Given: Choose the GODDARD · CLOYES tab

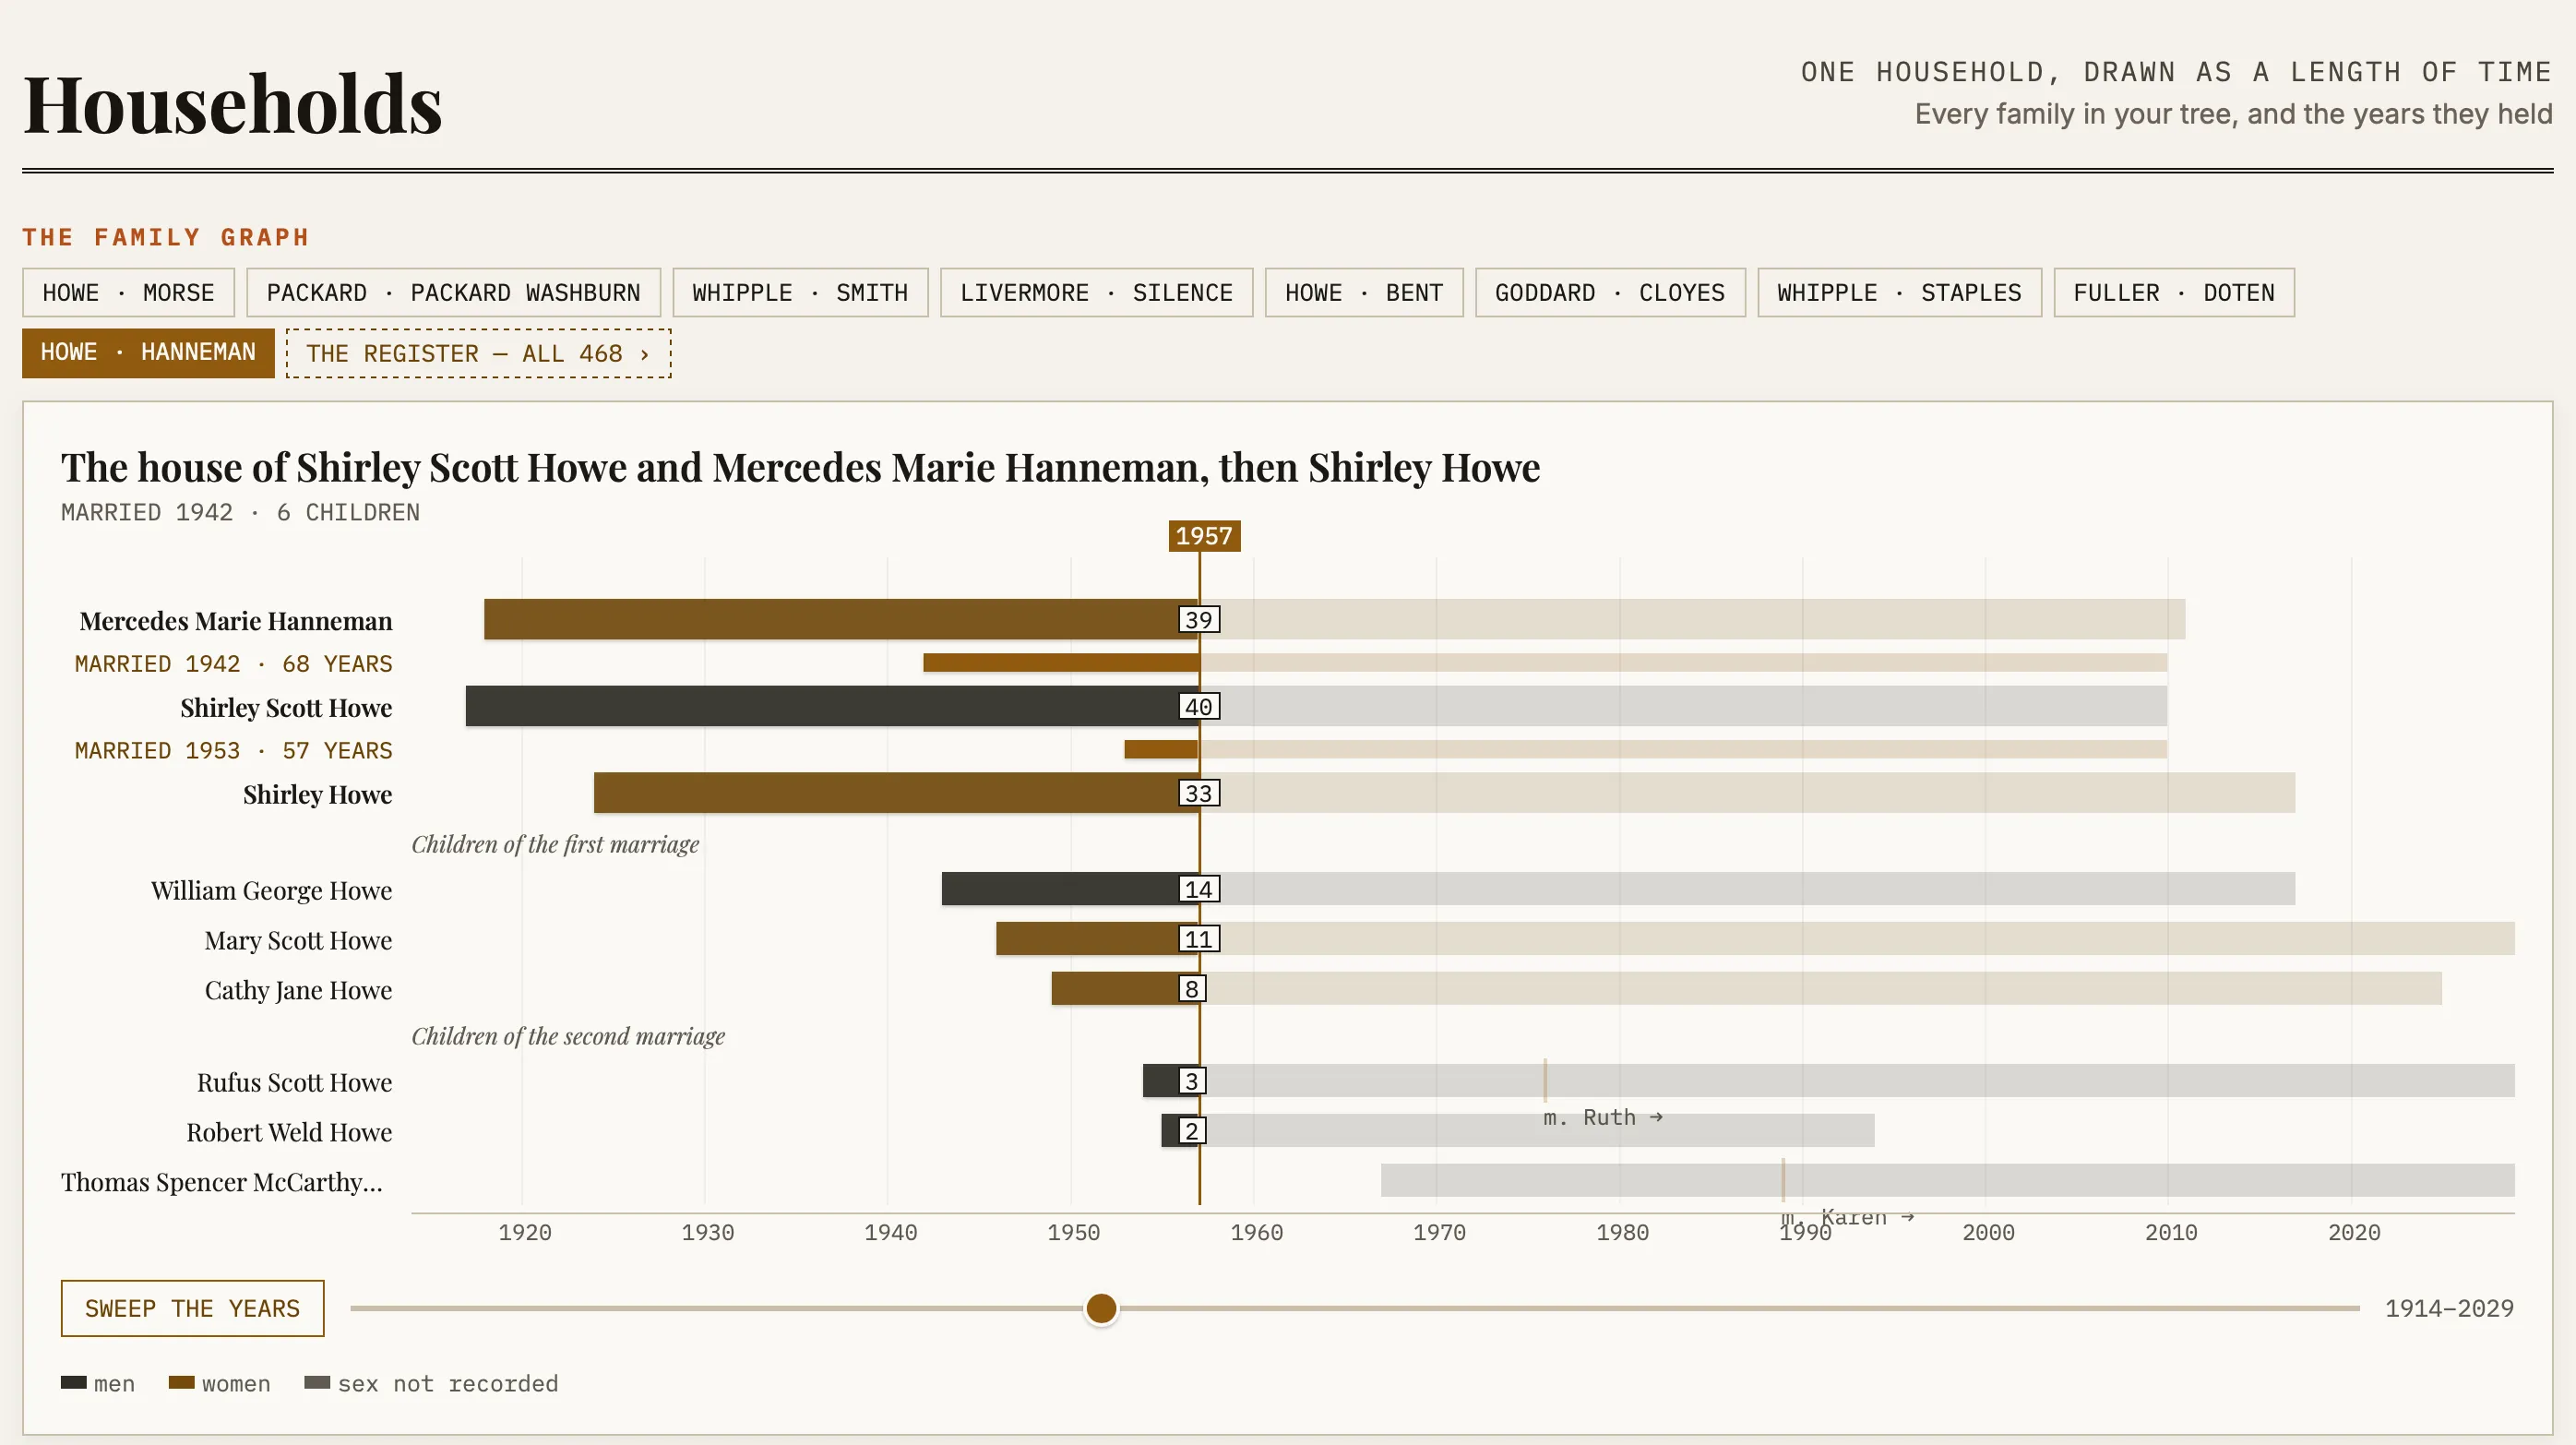Looking at the screenshot, I should 1610,293.
